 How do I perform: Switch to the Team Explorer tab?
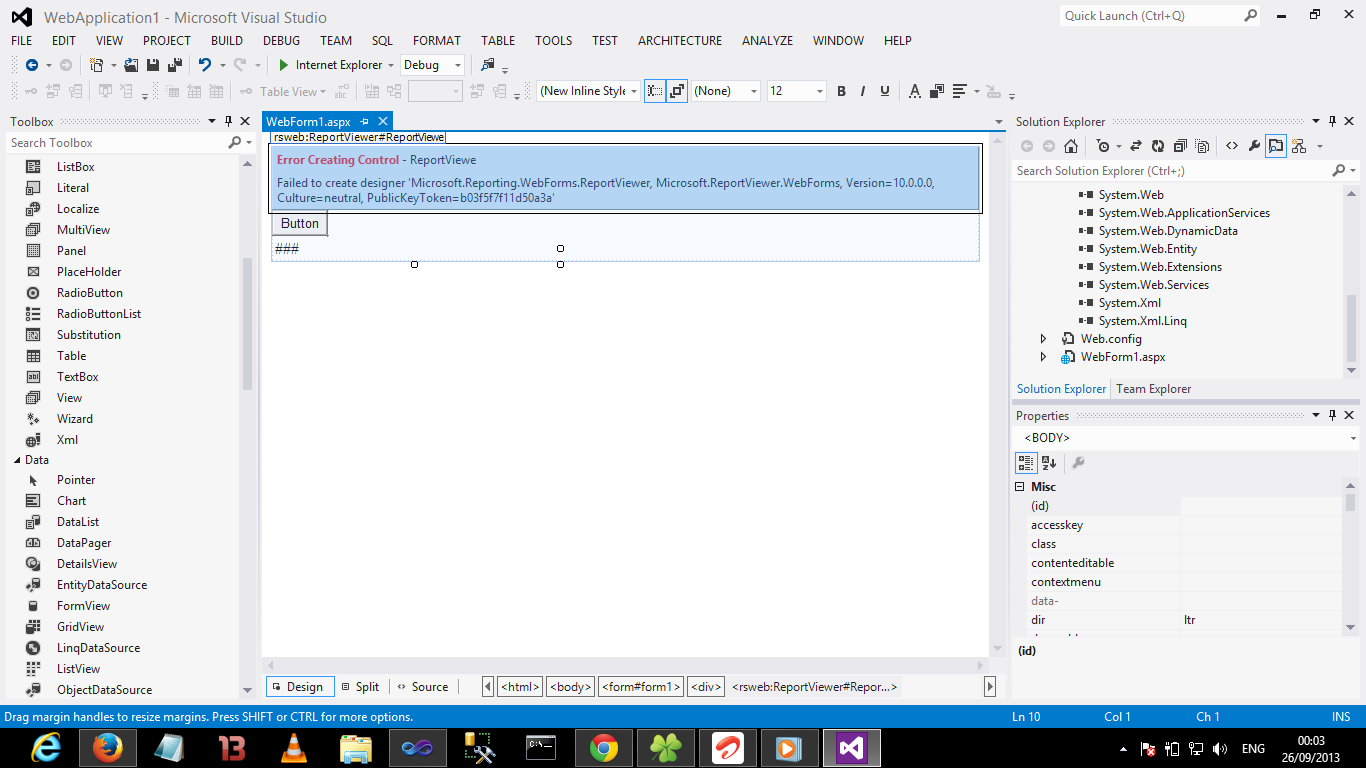pos(1153,389)
